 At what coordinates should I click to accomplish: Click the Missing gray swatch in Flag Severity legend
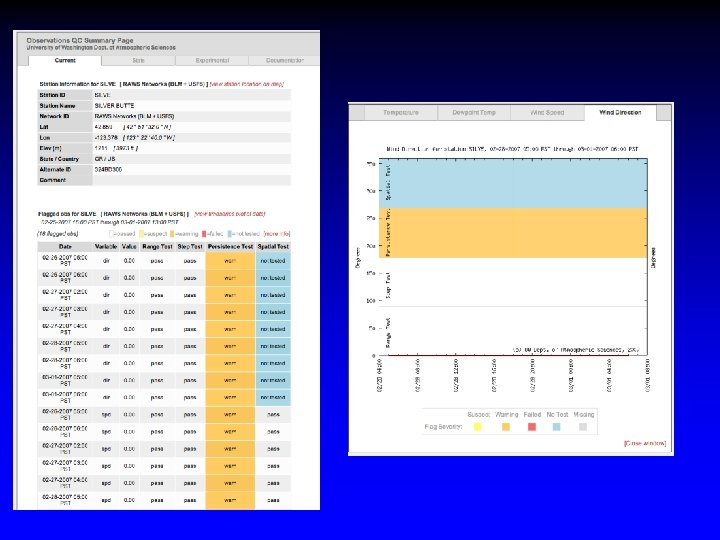[583, 427]
